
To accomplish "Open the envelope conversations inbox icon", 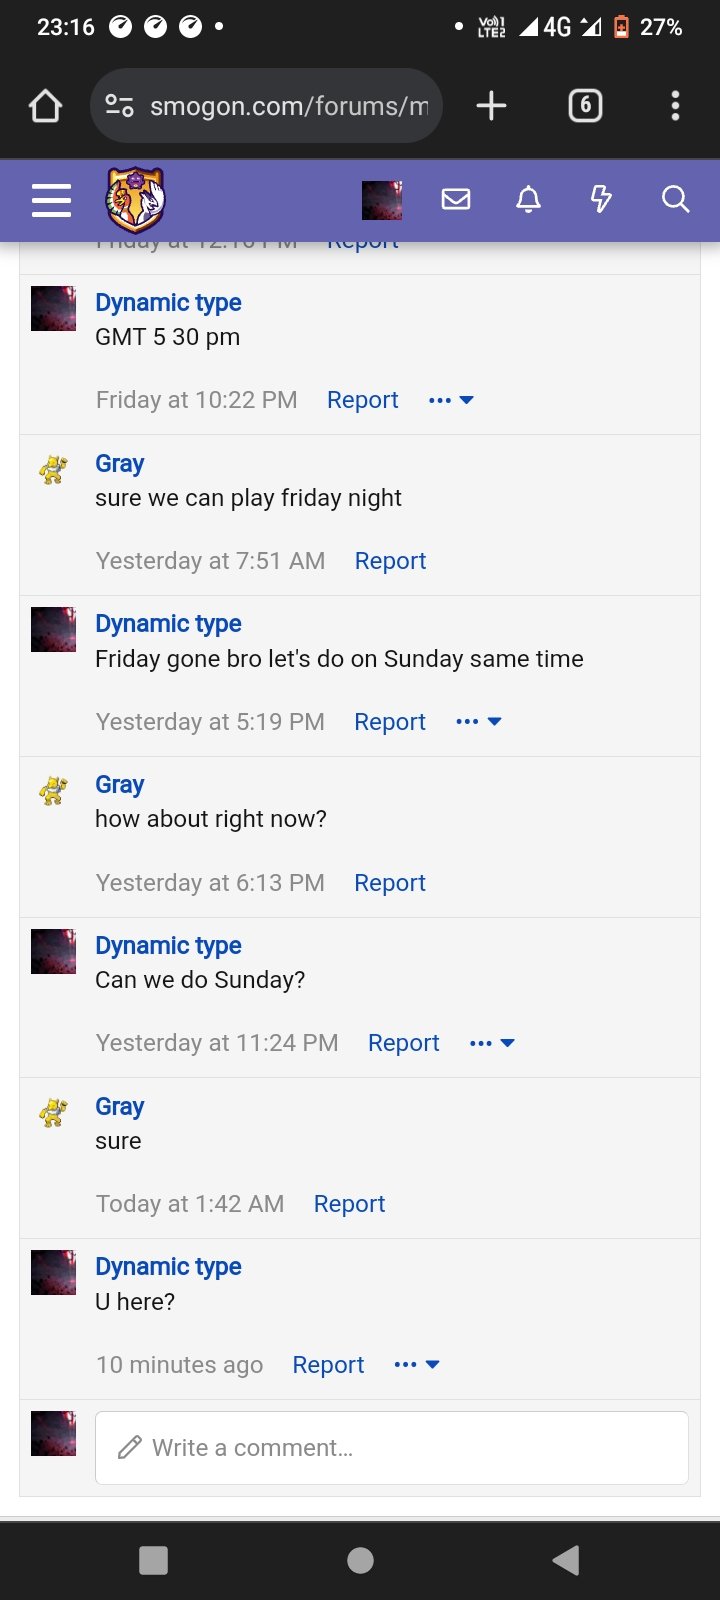I will click(456, 200).
